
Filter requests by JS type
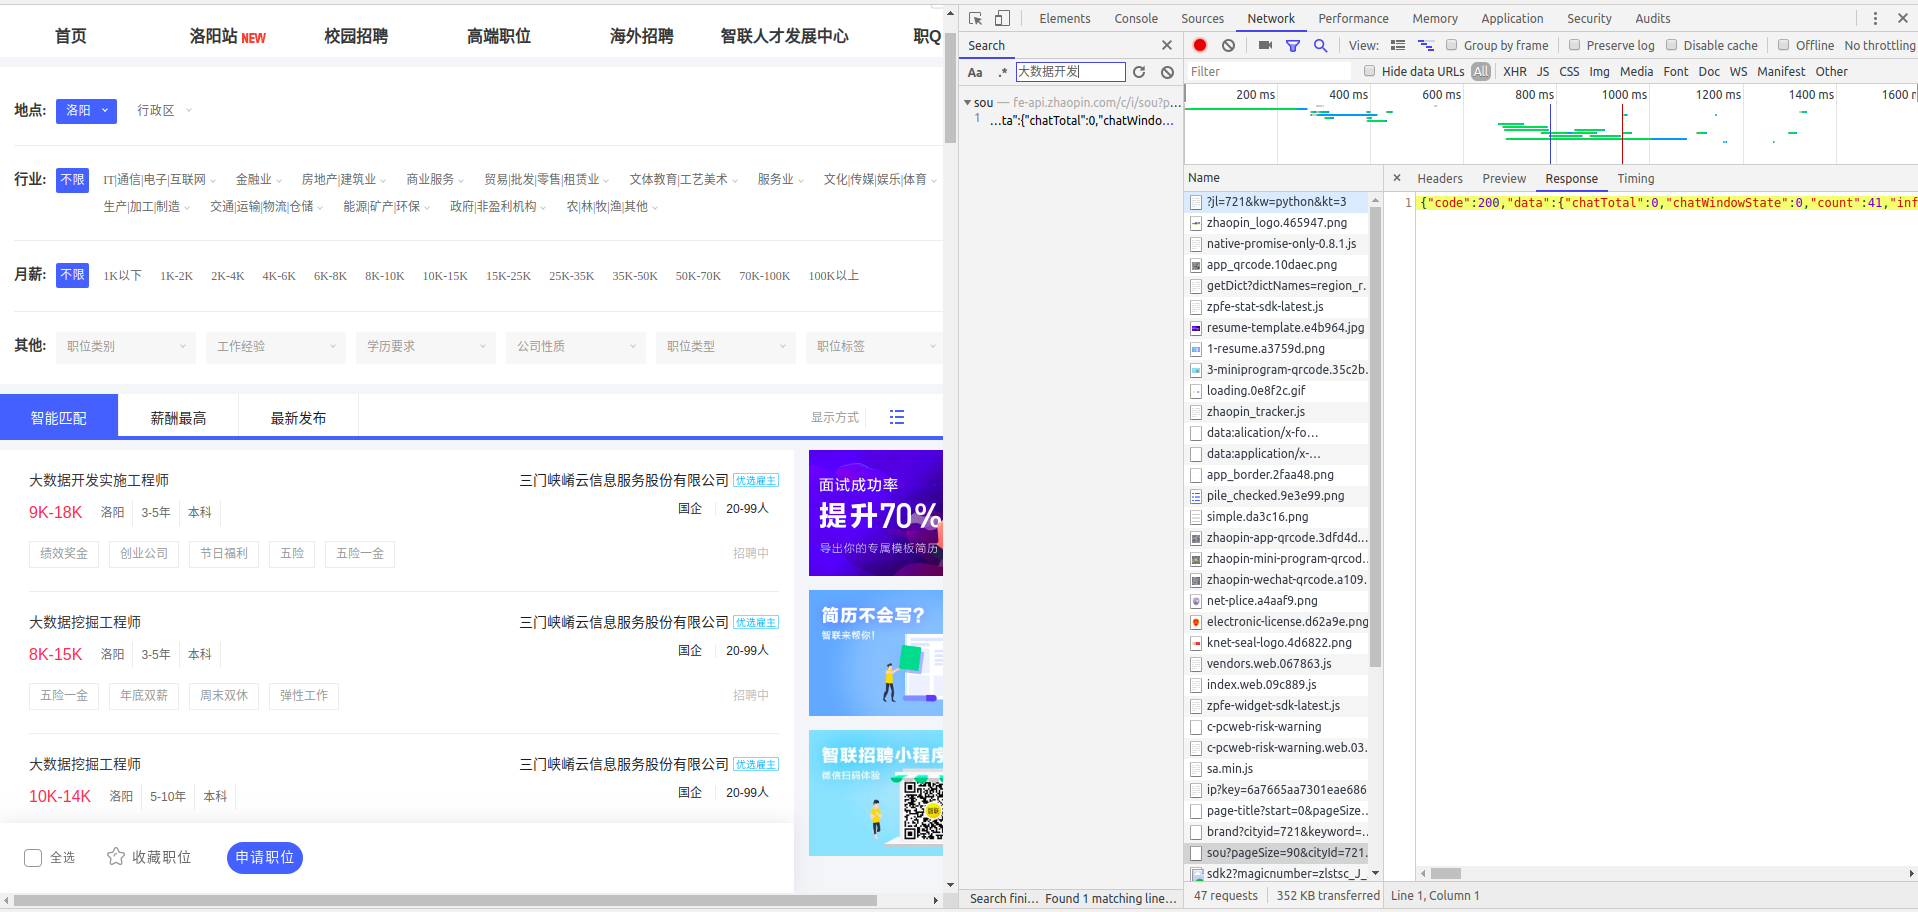tap(1543, 71)
